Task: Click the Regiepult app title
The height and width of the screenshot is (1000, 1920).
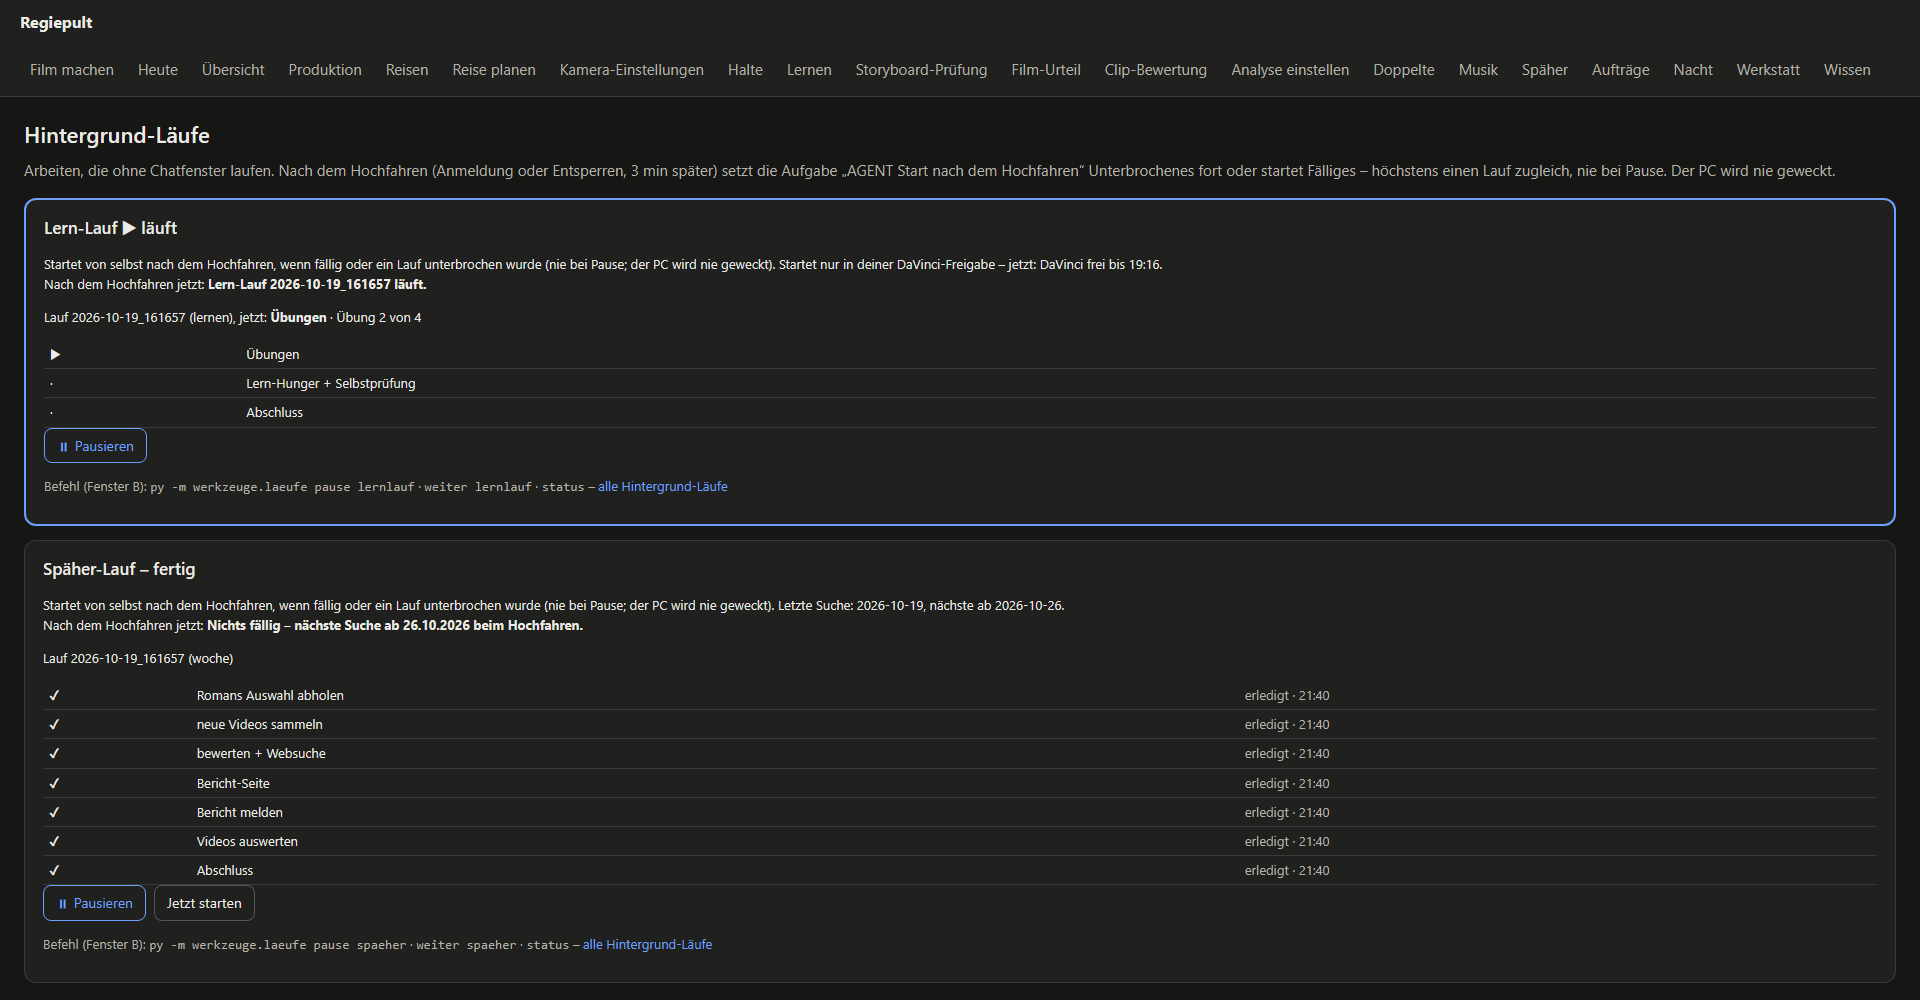Action: tap(56, 23)
